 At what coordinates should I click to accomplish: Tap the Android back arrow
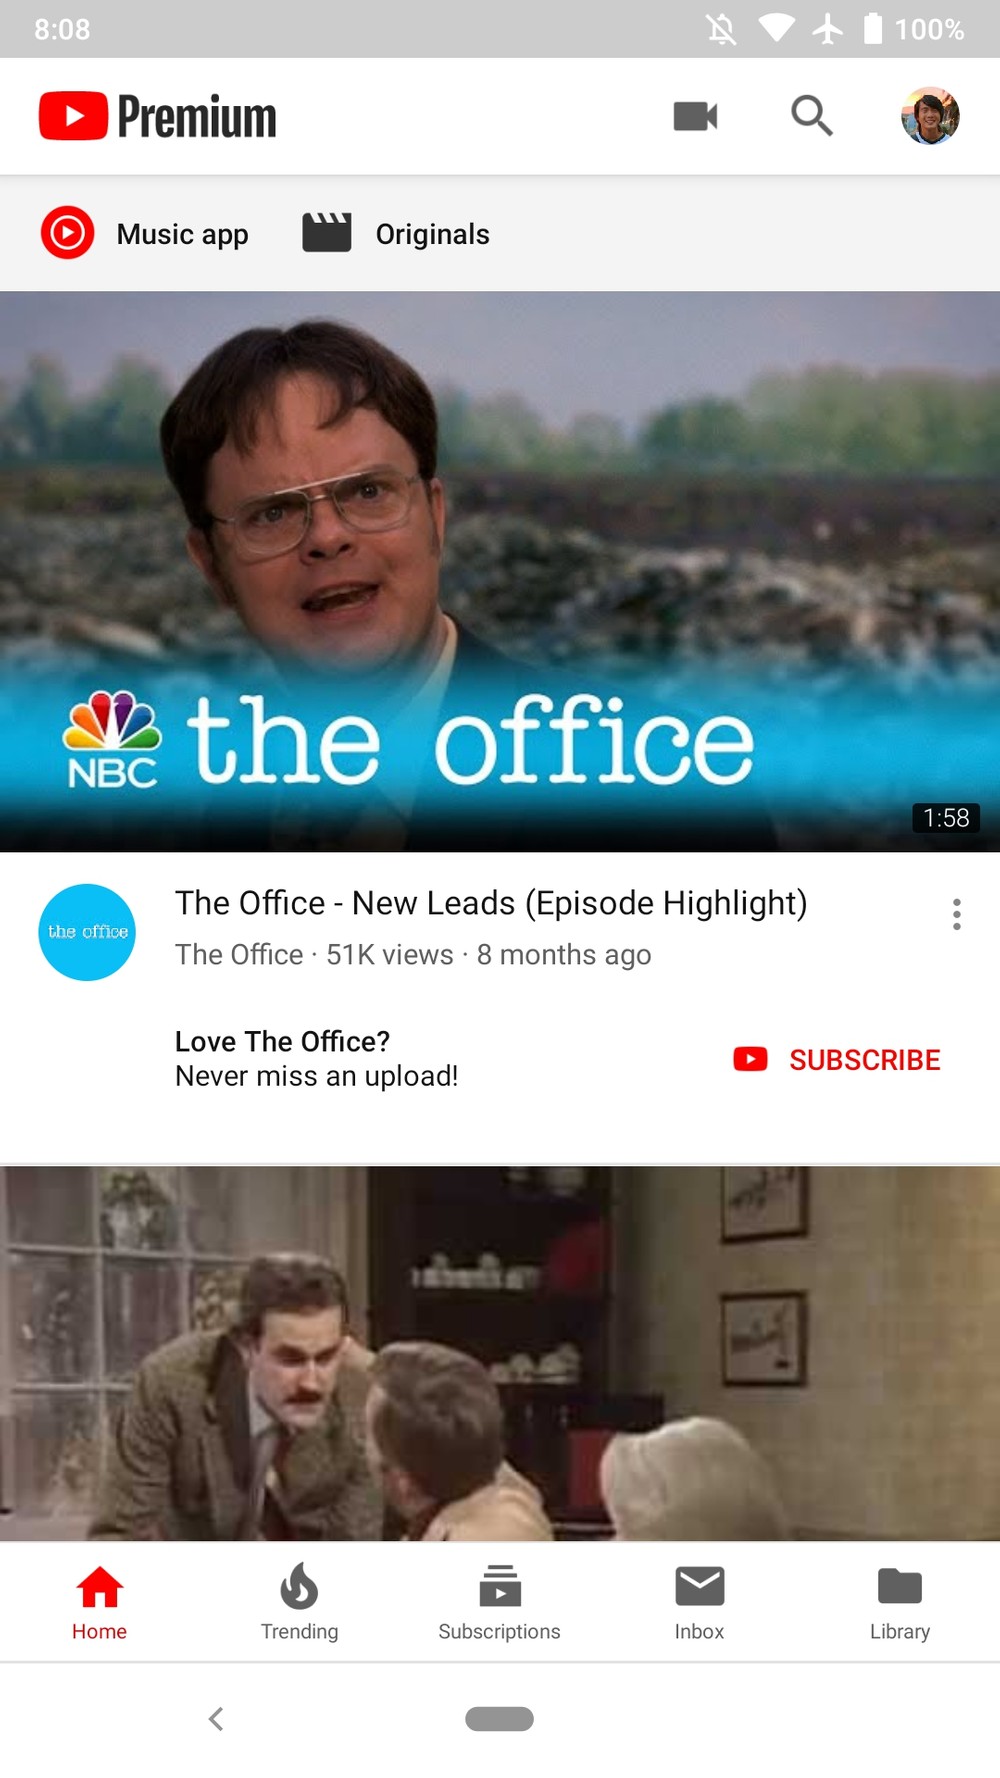pyautogui.click(x=216, y=1719)
